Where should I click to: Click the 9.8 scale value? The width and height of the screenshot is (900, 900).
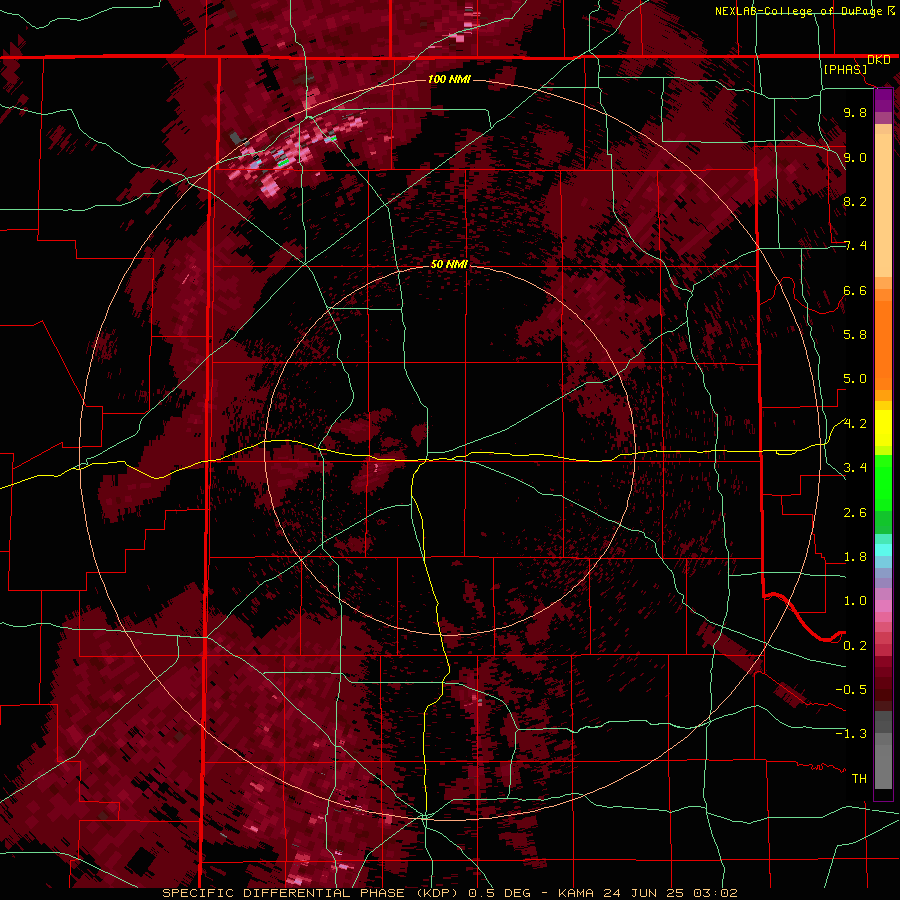(855, 112)
